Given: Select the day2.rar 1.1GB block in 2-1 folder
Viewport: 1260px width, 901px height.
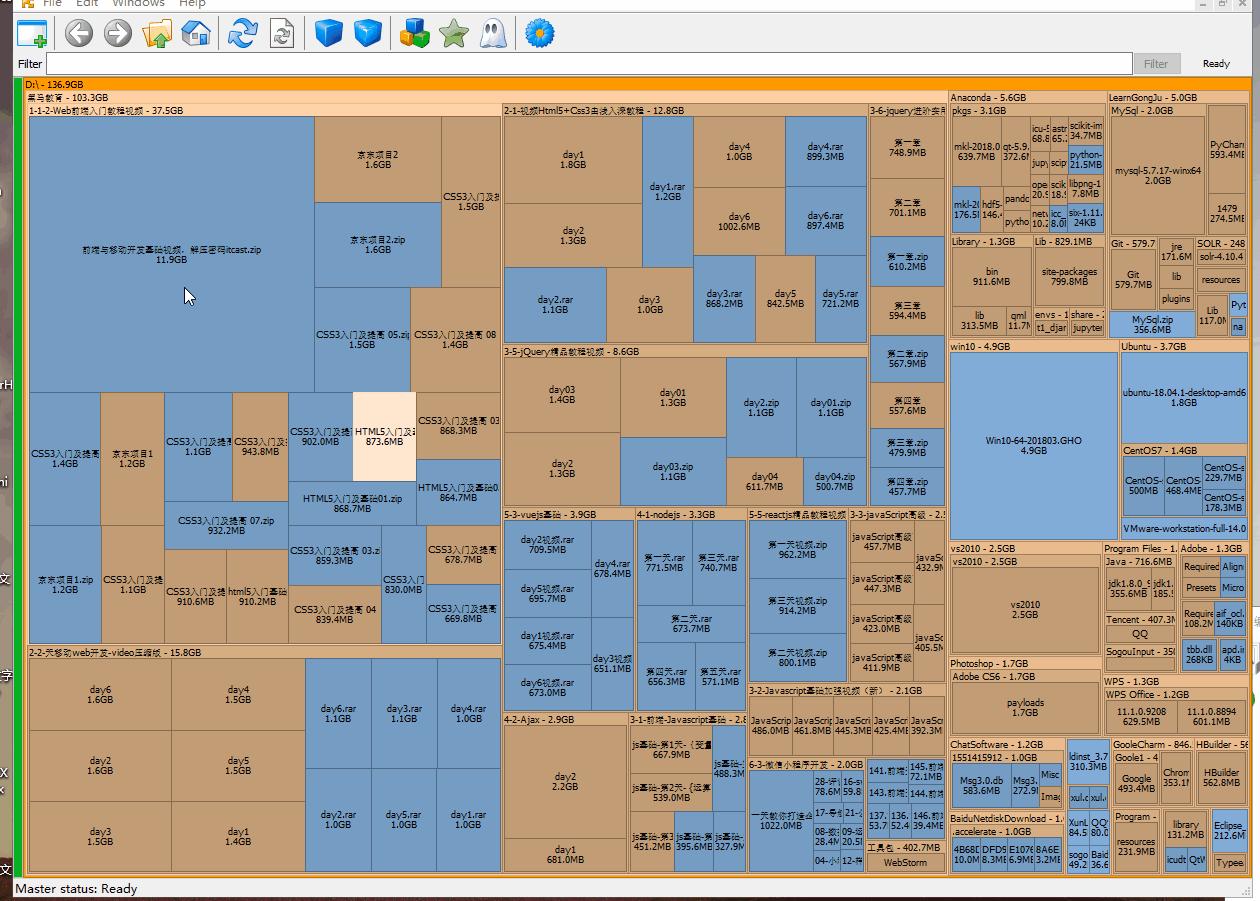Looking at the screenshot, I should click(x=555, y=305).
